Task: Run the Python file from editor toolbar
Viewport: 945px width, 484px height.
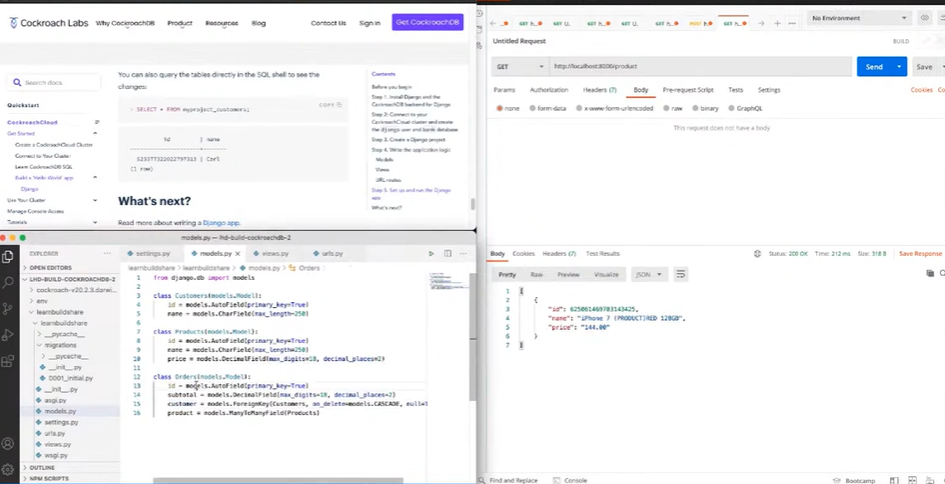Action: (x=431, y=254)
